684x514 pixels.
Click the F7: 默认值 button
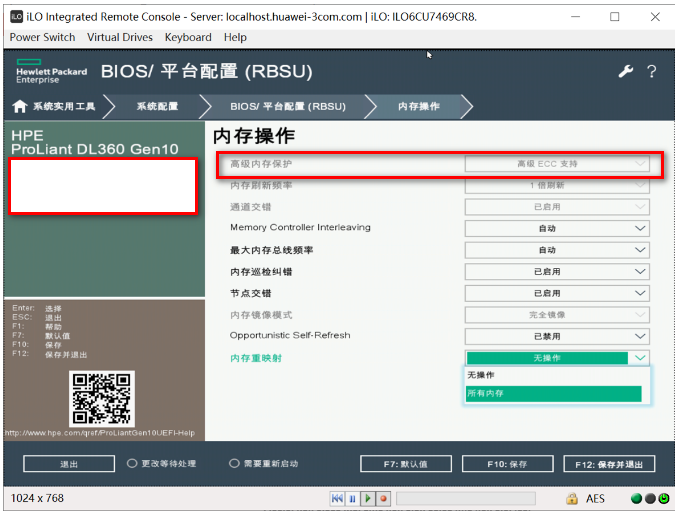pos(406,464)
